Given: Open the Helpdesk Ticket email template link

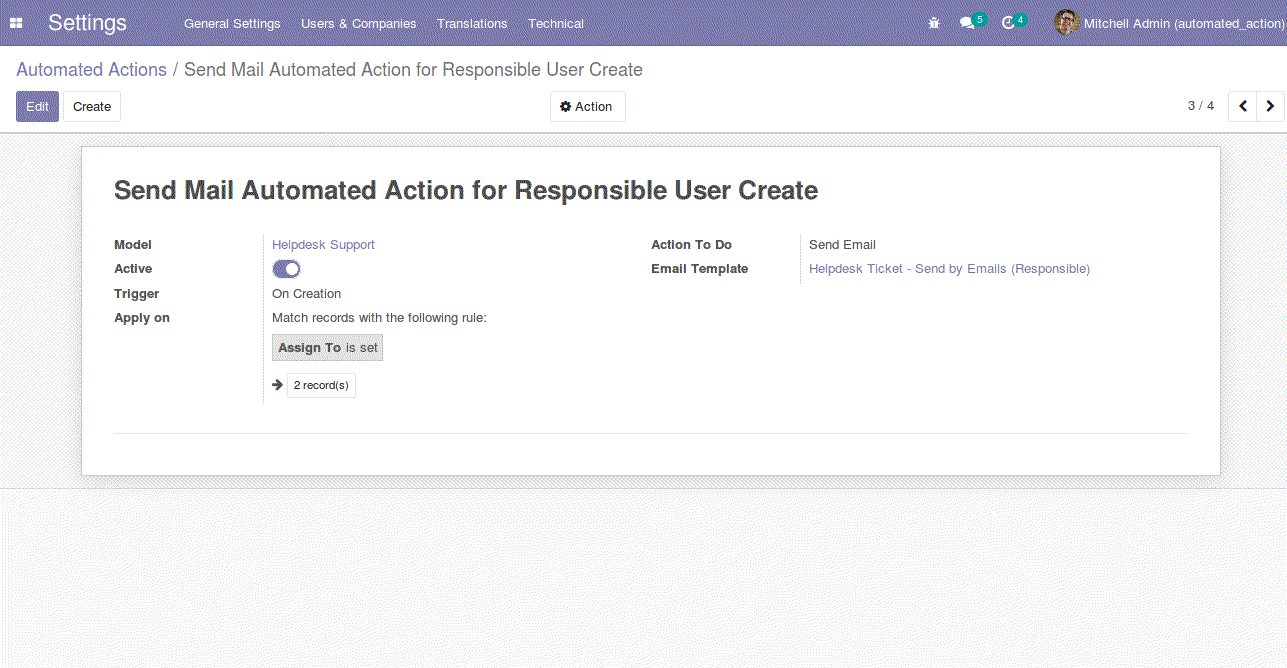Looking at the screenshot, I should (x=949, y=269).
